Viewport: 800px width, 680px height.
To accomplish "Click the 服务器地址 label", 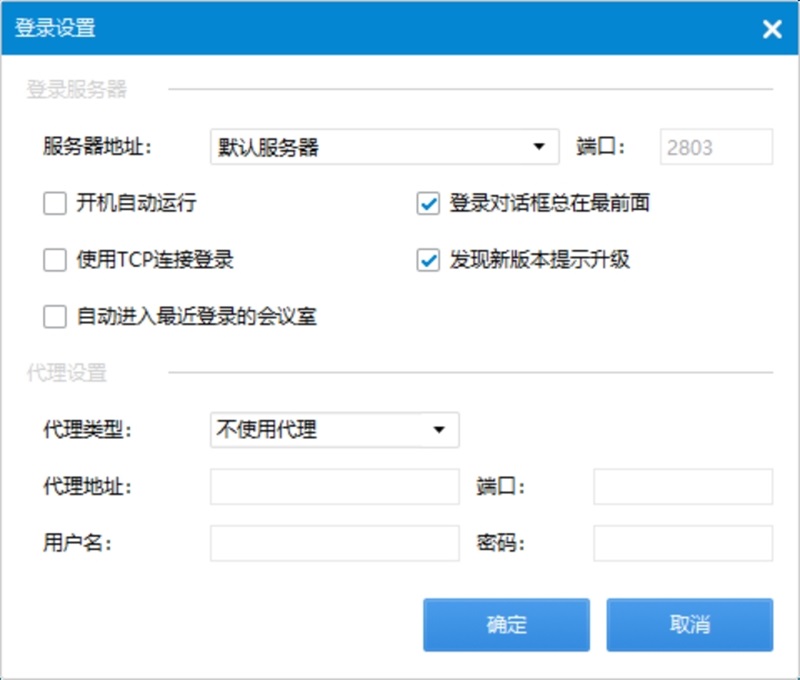I will click(x=97, y=147).
